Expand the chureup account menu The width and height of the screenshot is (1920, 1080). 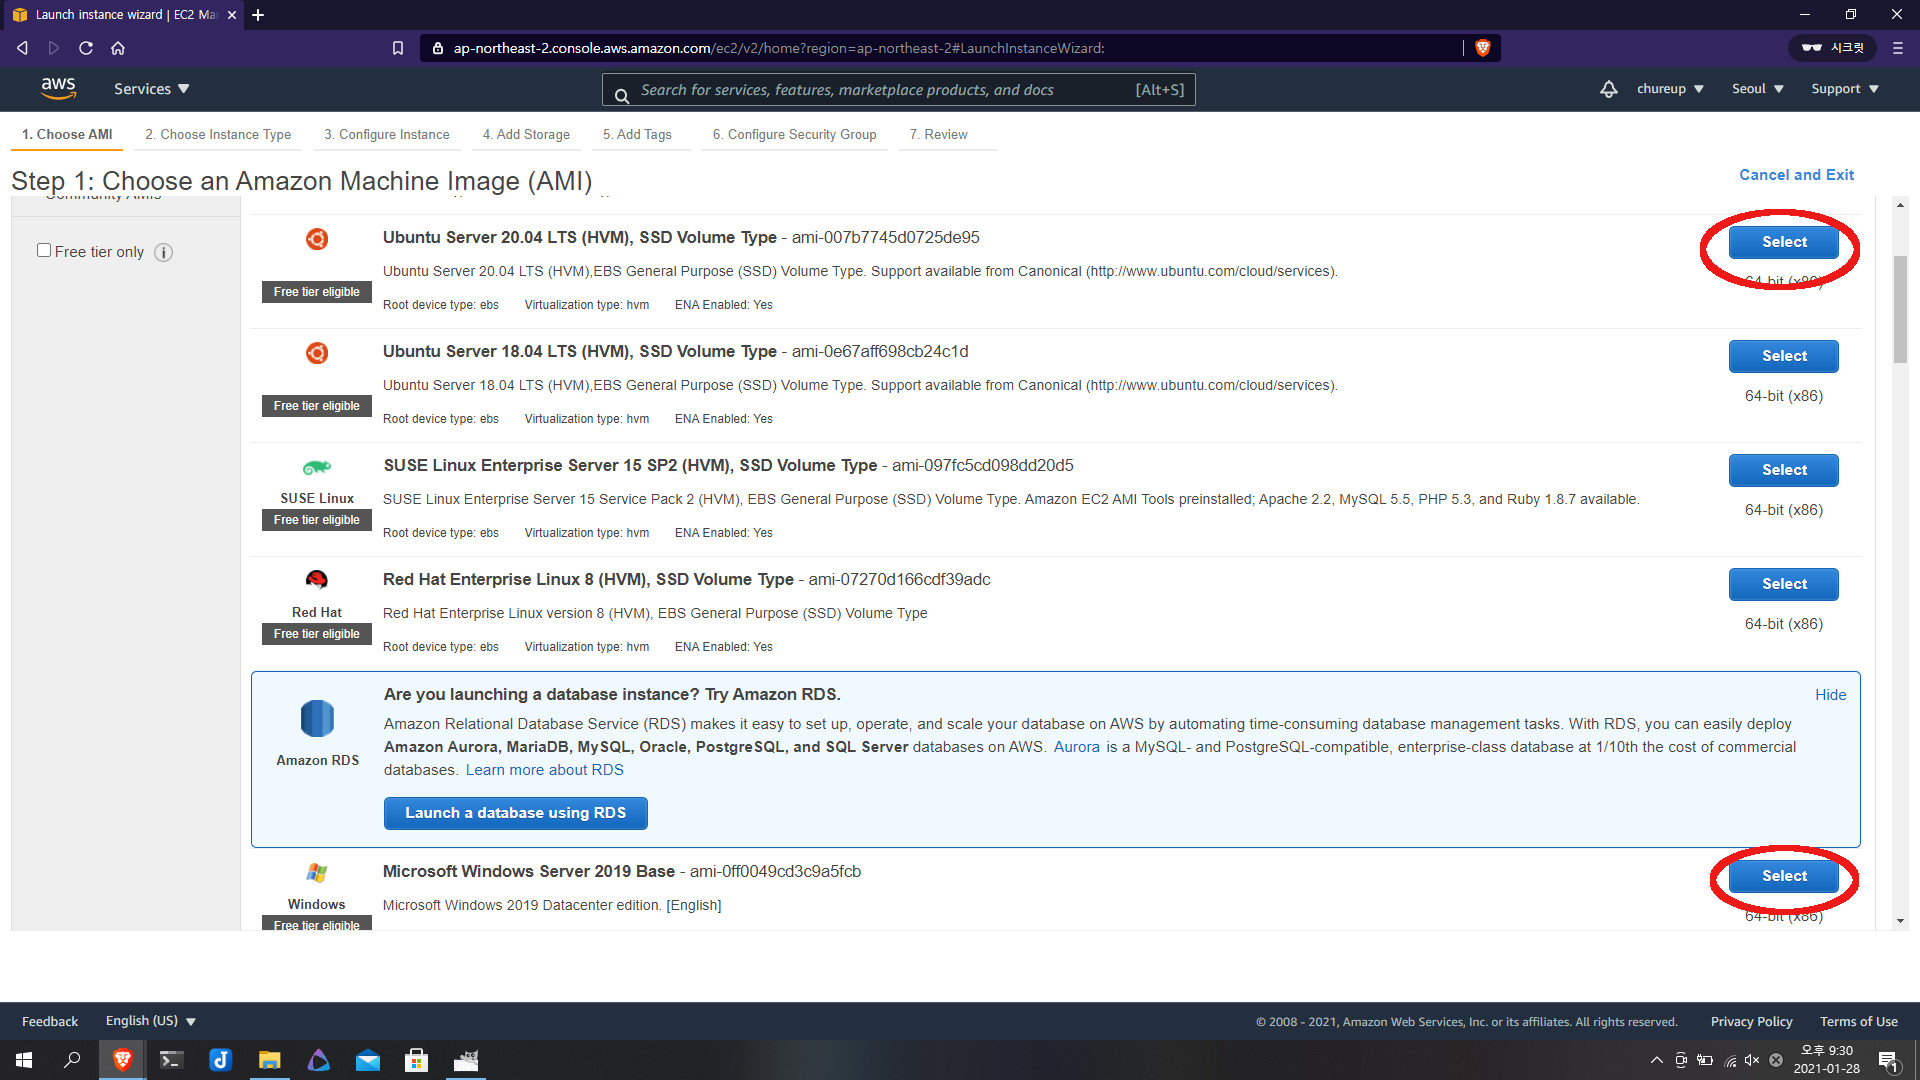(x=1669, y=89)
